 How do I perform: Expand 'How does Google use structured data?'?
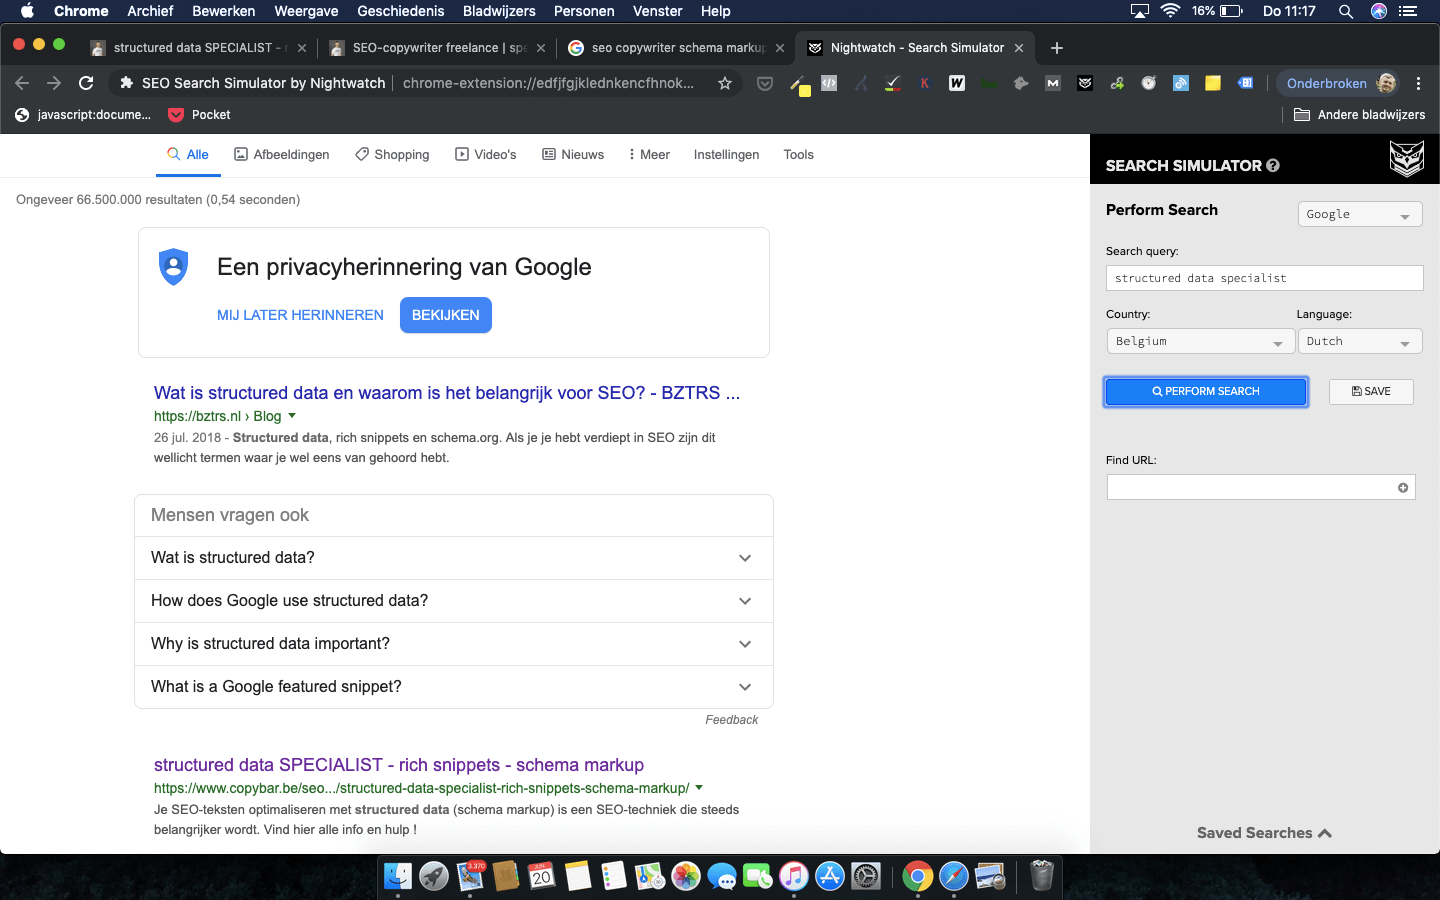click(454, 601)
